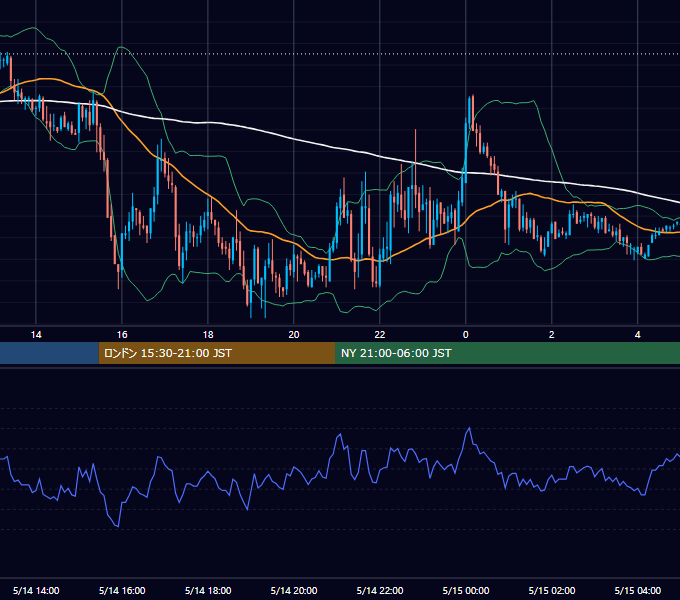Click the ロンドン 15:30-21:00 JST session bar
This screenshot has width=680, height=600.
coord(217,353)
